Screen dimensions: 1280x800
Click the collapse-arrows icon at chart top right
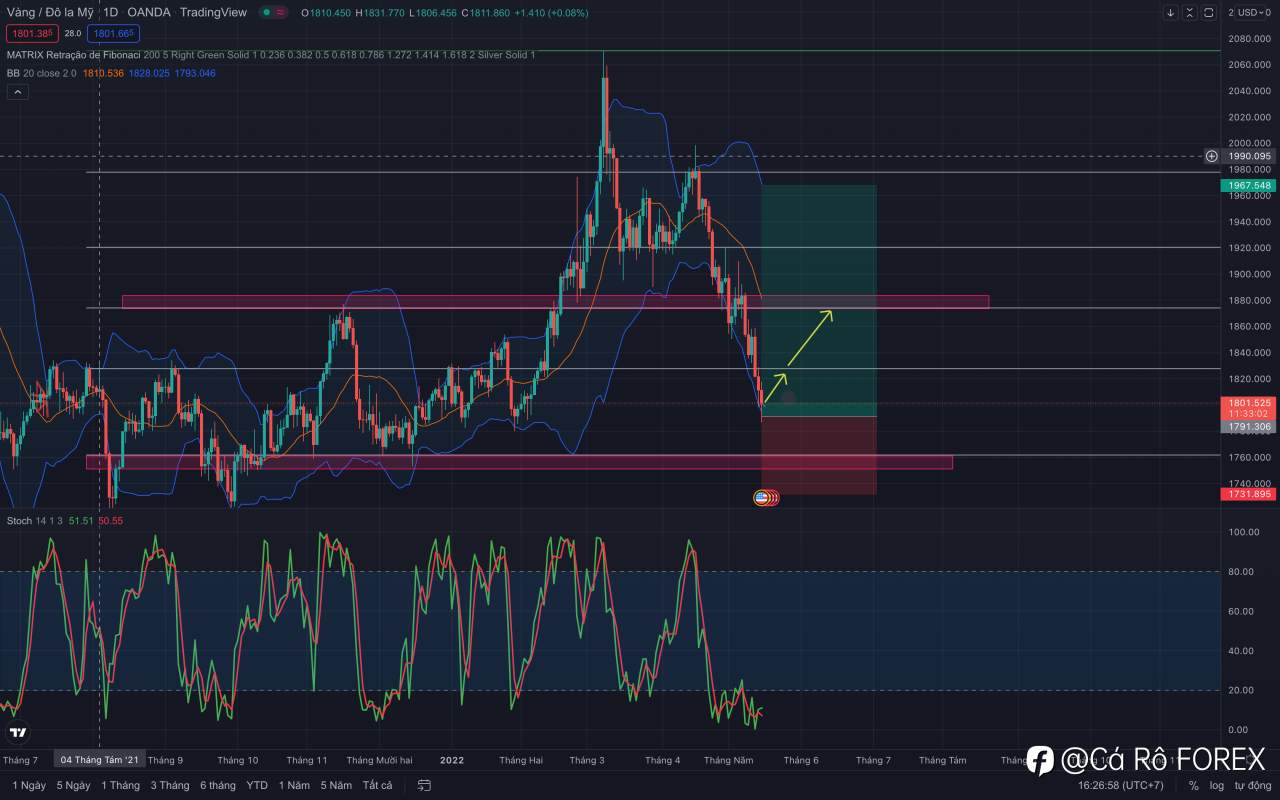click(1189, 12)
